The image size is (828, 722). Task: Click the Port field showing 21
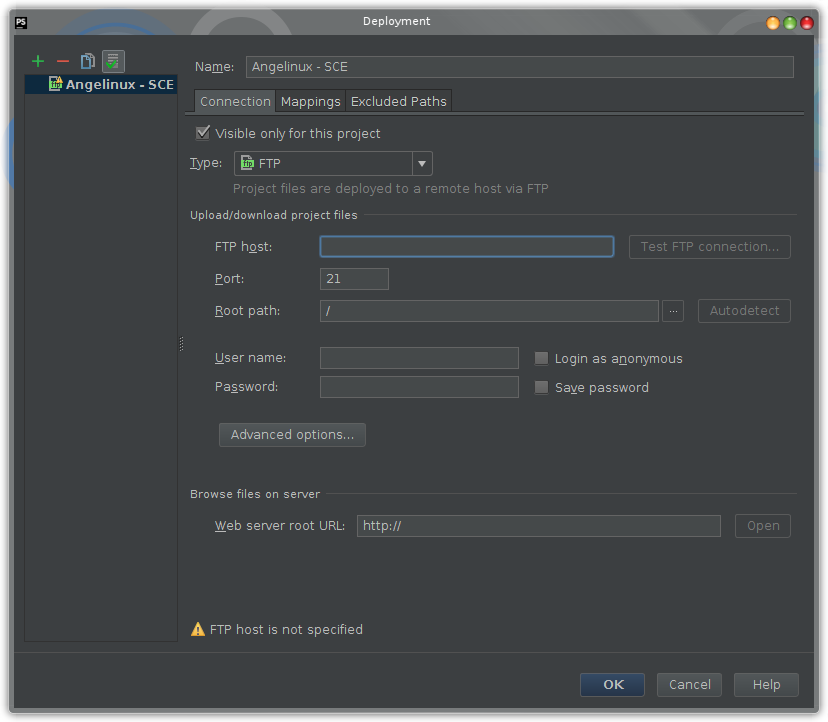(x=354, y=279)
